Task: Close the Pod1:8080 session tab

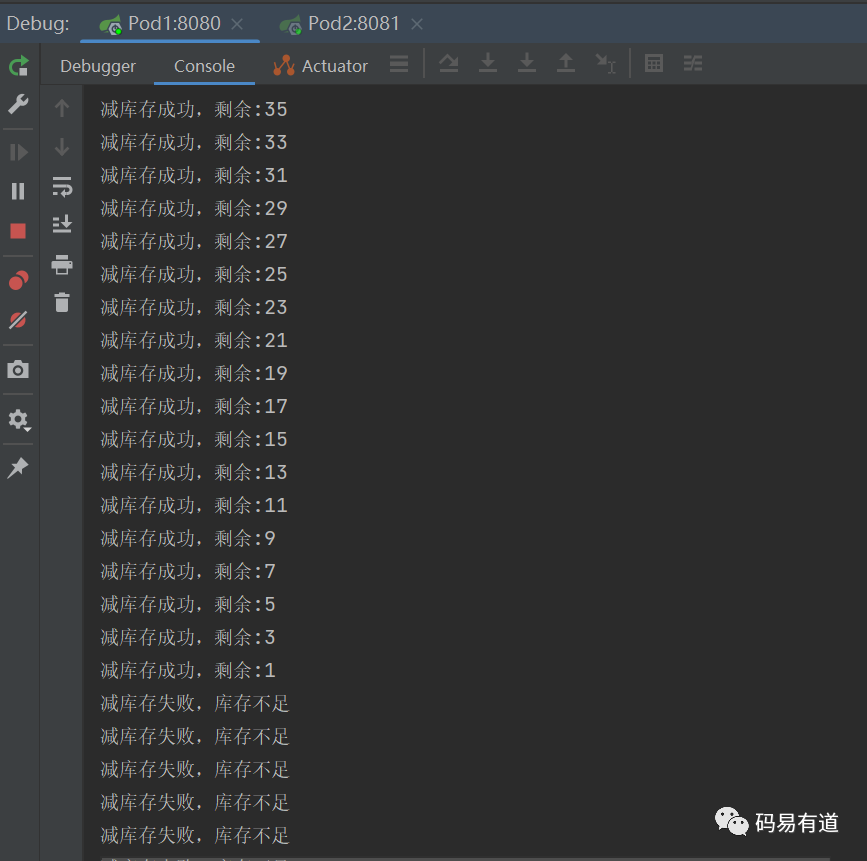Action: pos(237,24)
